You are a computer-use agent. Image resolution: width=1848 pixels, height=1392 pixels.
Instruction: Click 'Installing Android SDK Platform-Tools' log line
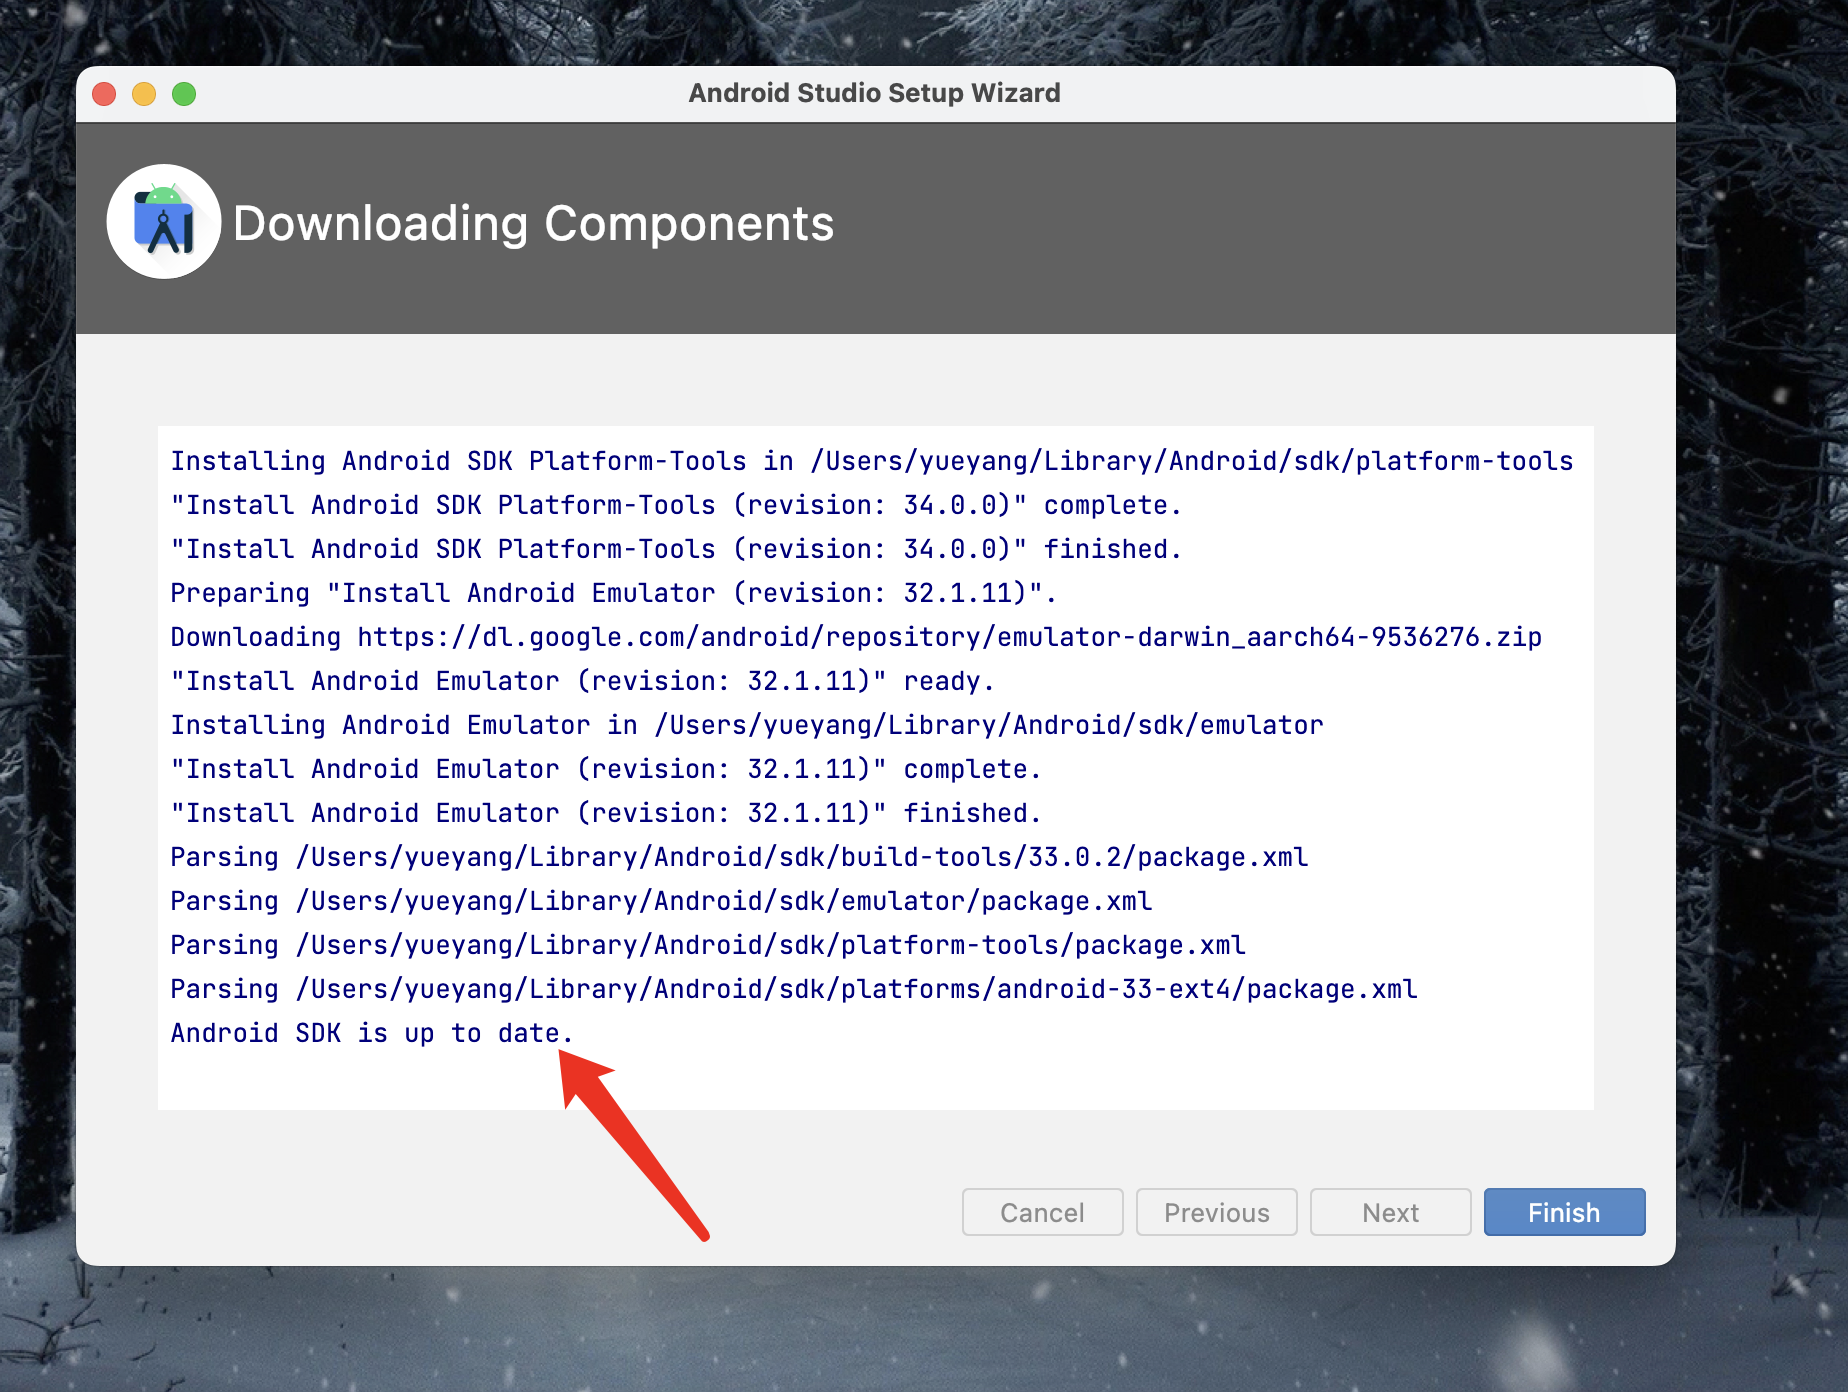[x=872, y=461]
